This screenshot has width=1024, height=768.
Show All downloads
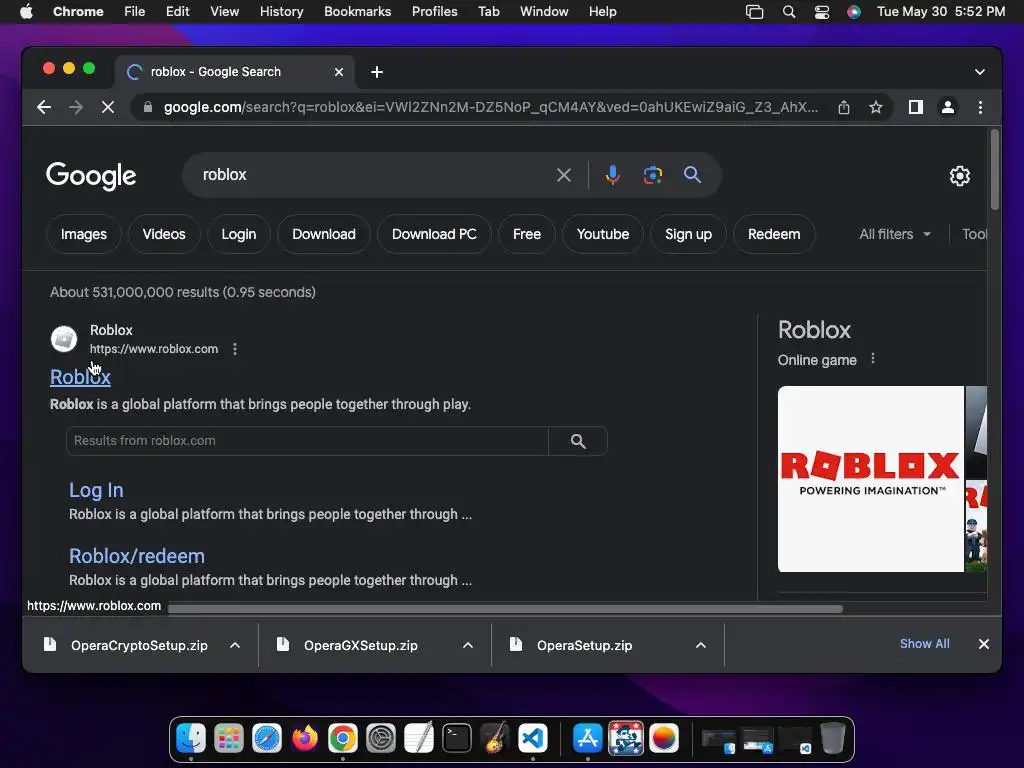pos(925,644)
